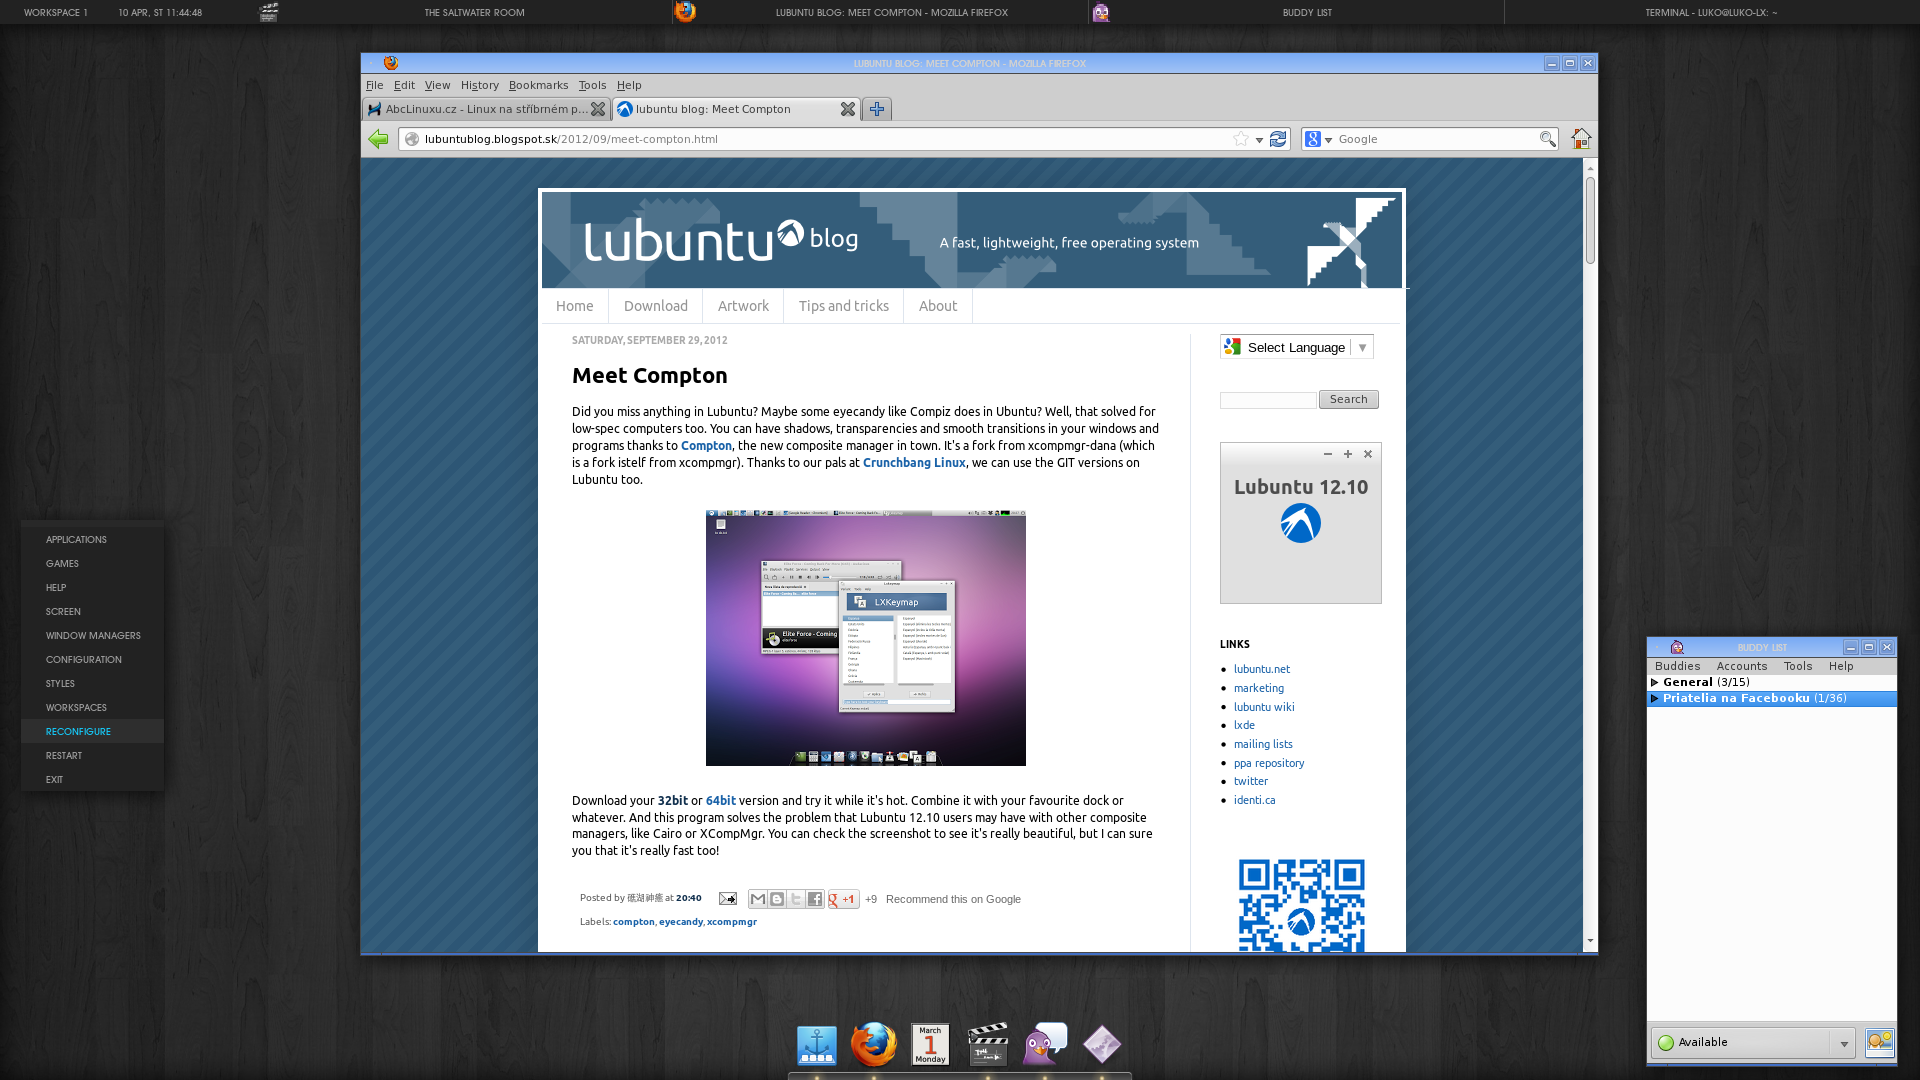1920x1080 pixels.
Task: Expand Priatelia na Facebooku group
Action: 1655,698
